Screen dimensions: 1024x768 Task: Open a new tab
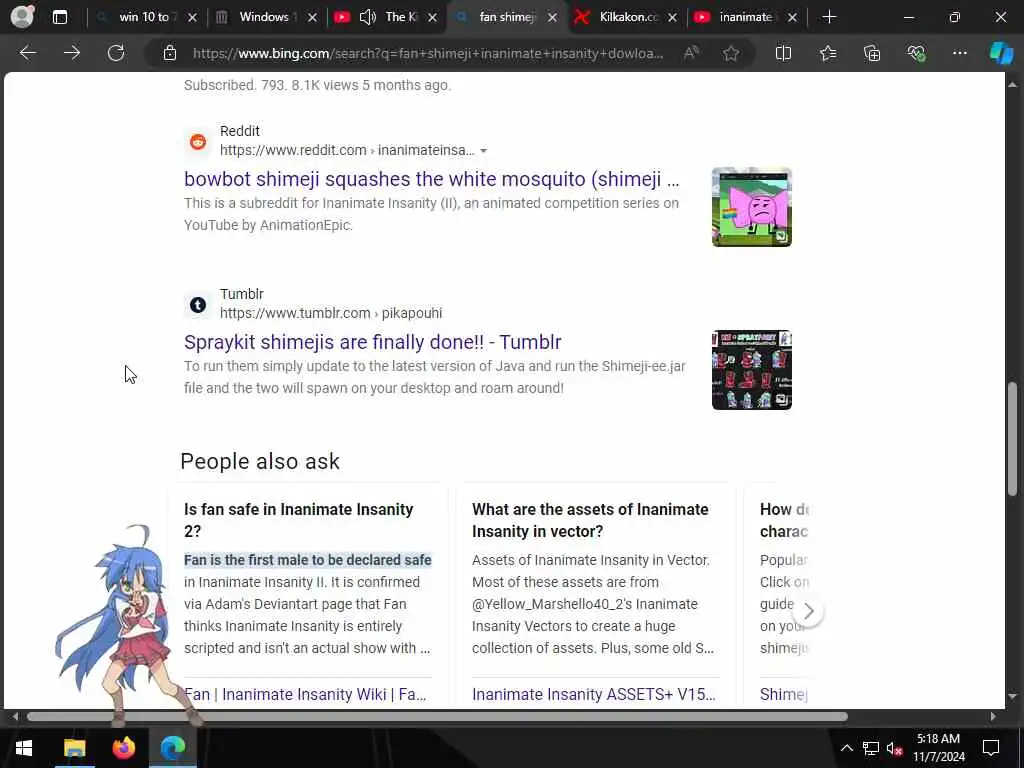click(x=829, y=17)
